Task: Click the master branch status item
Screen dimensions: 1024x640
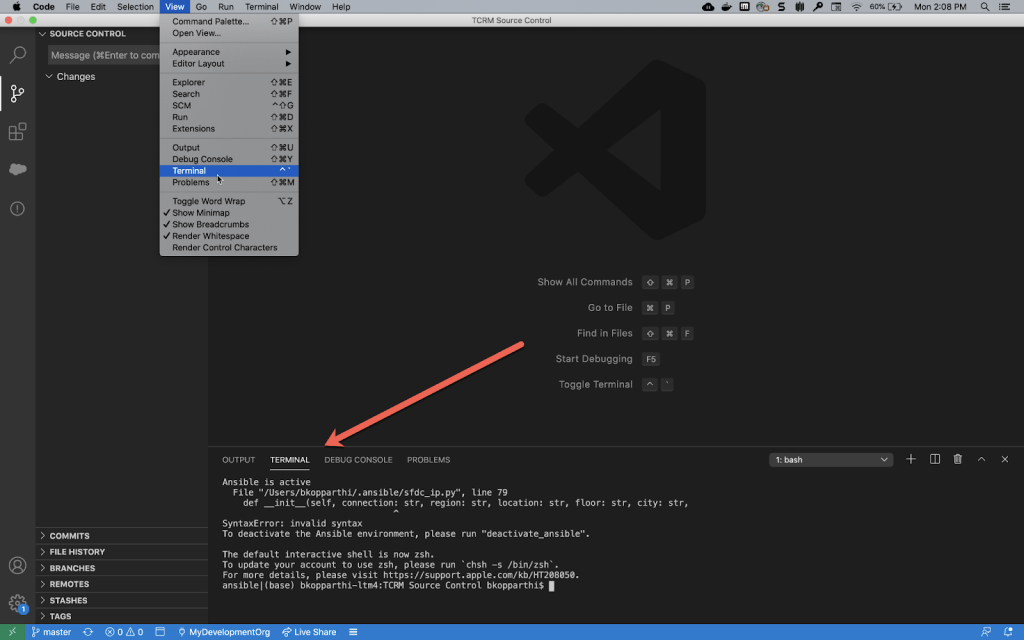Action: click(50, 632)
